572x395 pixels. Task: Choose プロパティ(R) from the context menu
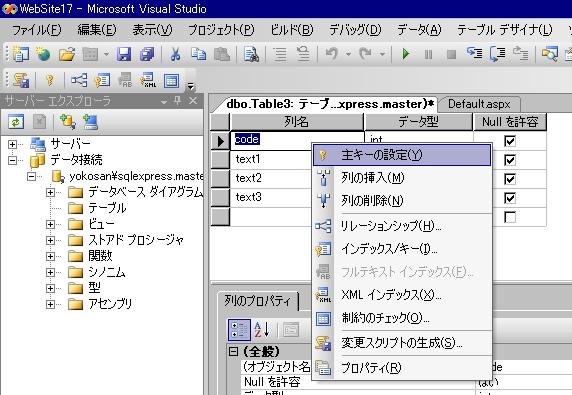(402, 368)
